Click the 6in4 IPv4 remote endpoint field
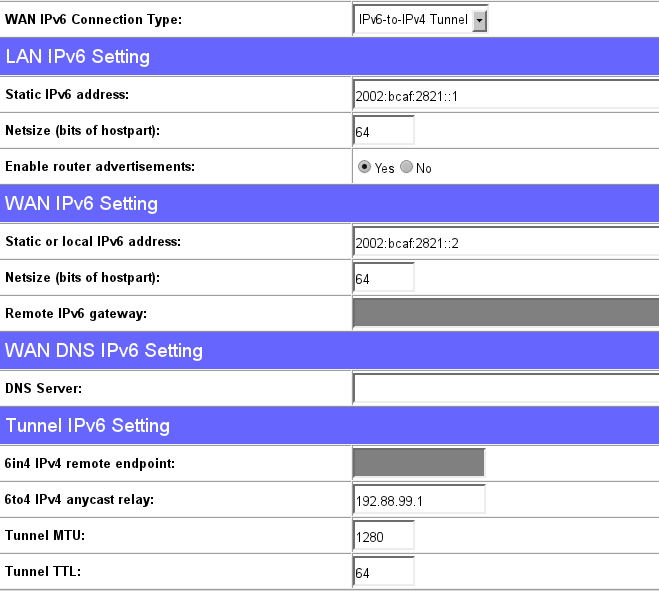Viewport: 659px width, 591px height. (x=419, y=462)
